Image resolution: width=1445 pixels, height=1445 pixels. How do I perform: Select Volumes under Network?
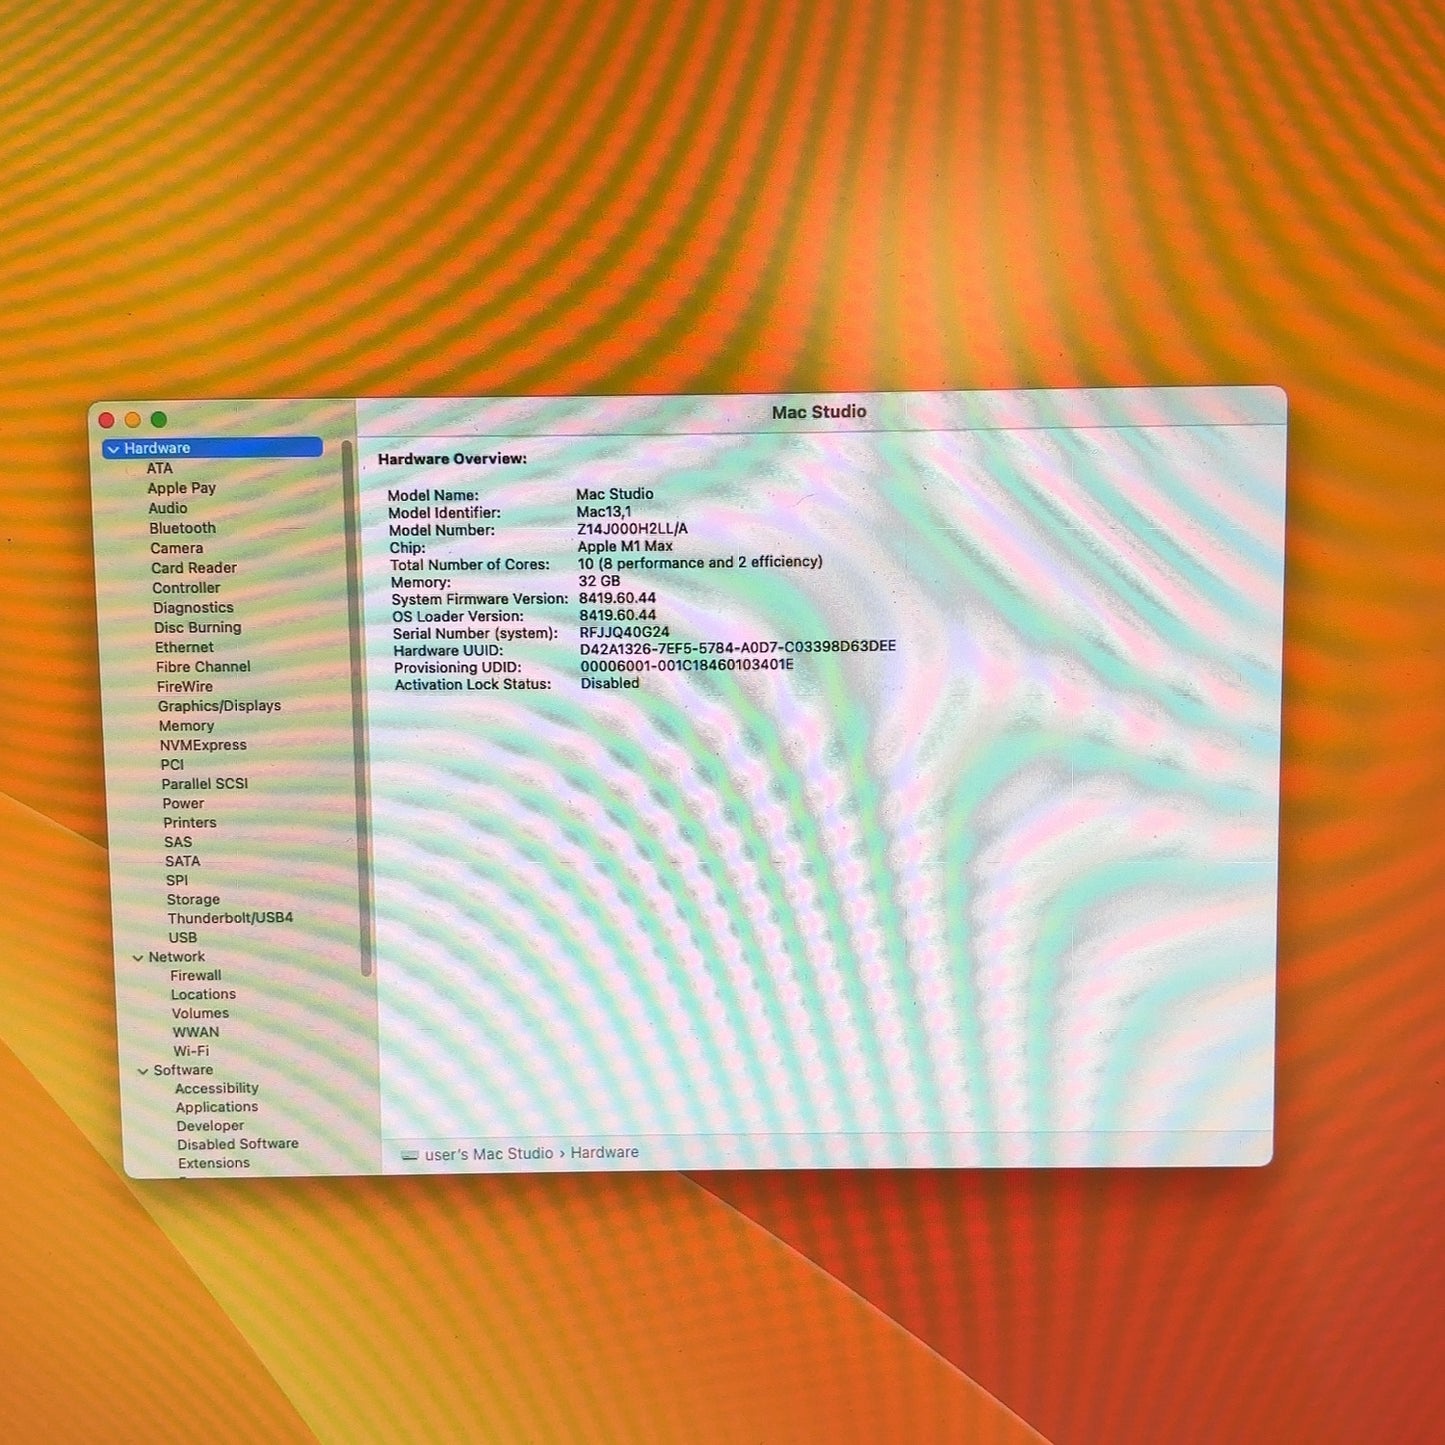coord(200,1014)
